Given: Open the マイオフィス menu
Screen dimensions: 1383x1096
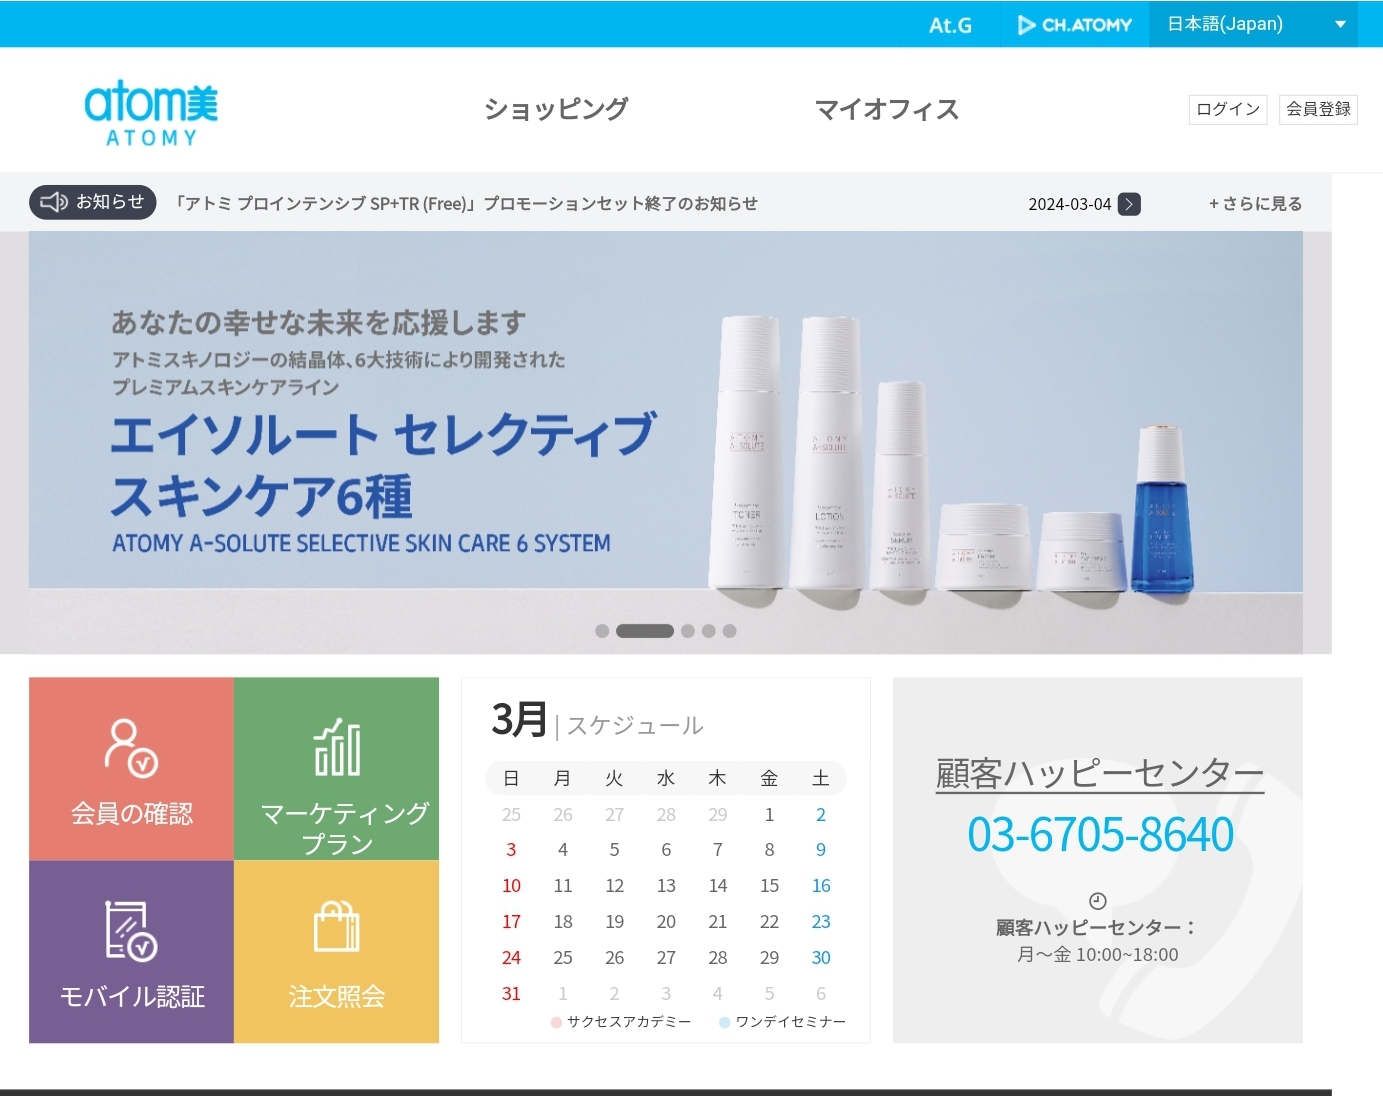Looking at the screenshot, I should pos(887,109).
